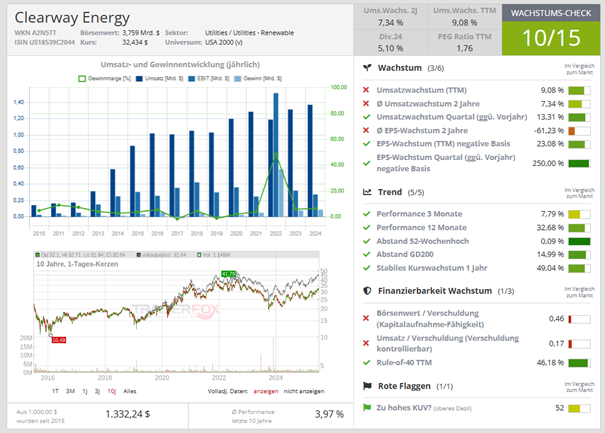Viewport: 605px width, 433px height.
Task: Toggle the volladjustiert indicator in chart header
Action: [x=161, y=255]
